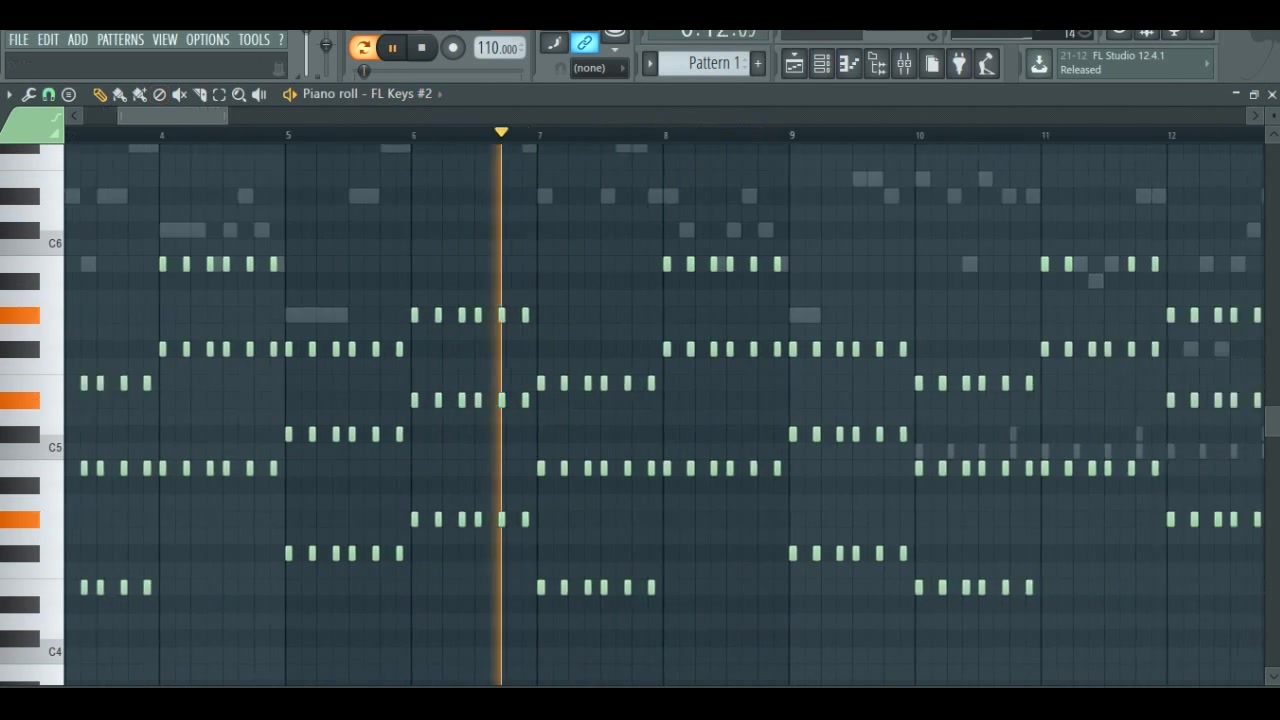Viewport: 1280px width, 720px height.
Task: Click bar 8 on the timeline ruler
Action: (x=666, y=135)
